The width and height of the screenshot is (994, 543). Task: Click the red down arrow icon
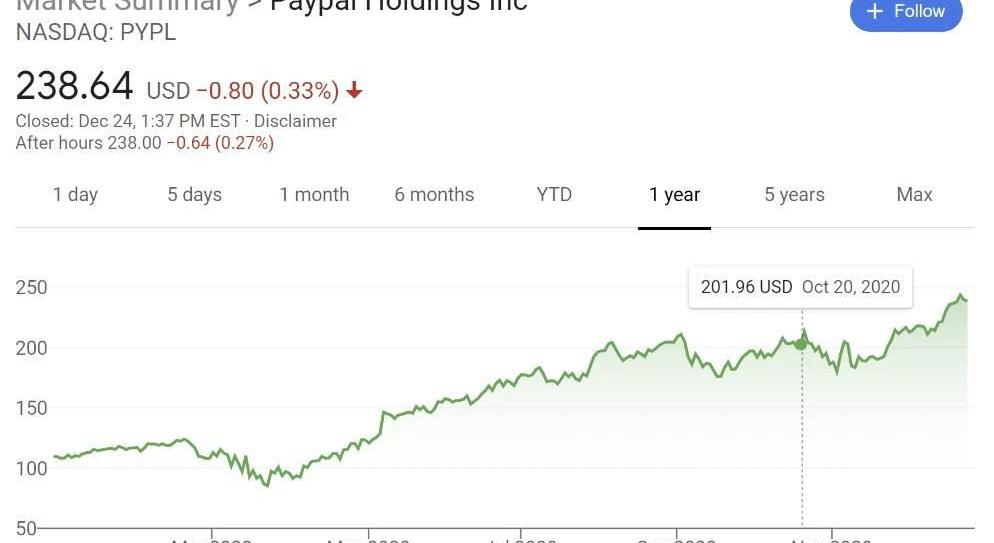point(355,91)
